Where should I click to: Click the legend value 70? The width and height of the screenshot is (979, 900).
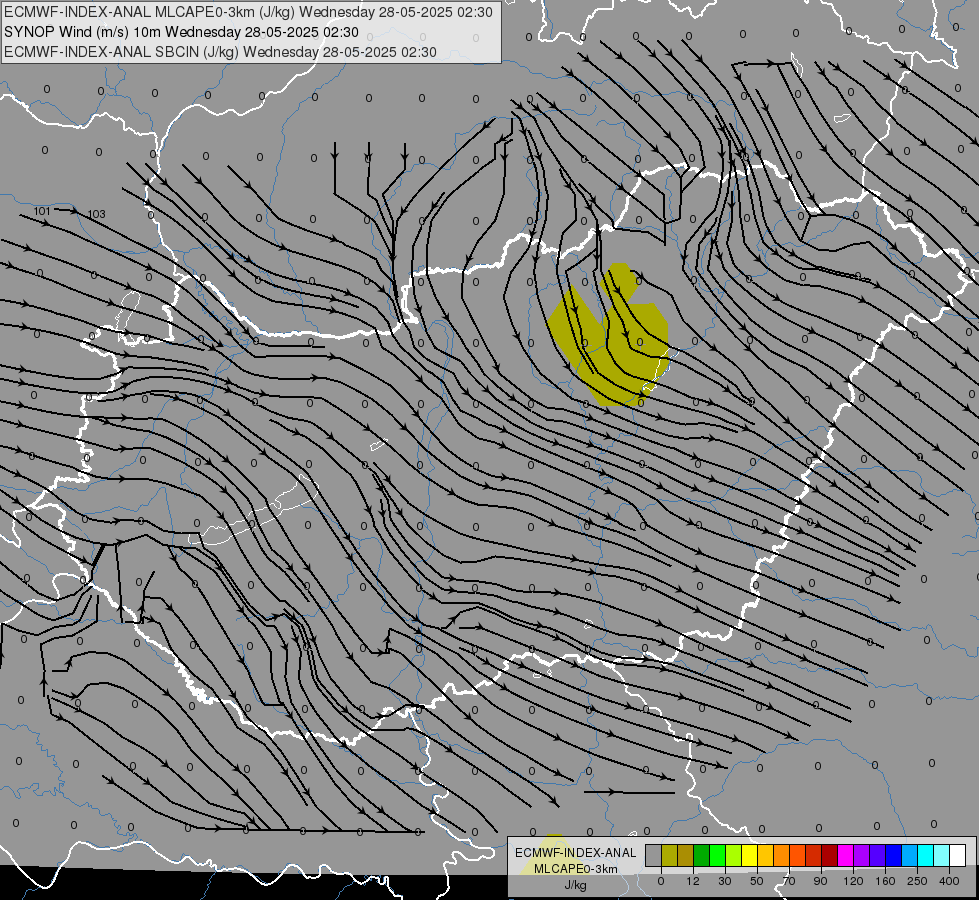[x=789, y=881]
